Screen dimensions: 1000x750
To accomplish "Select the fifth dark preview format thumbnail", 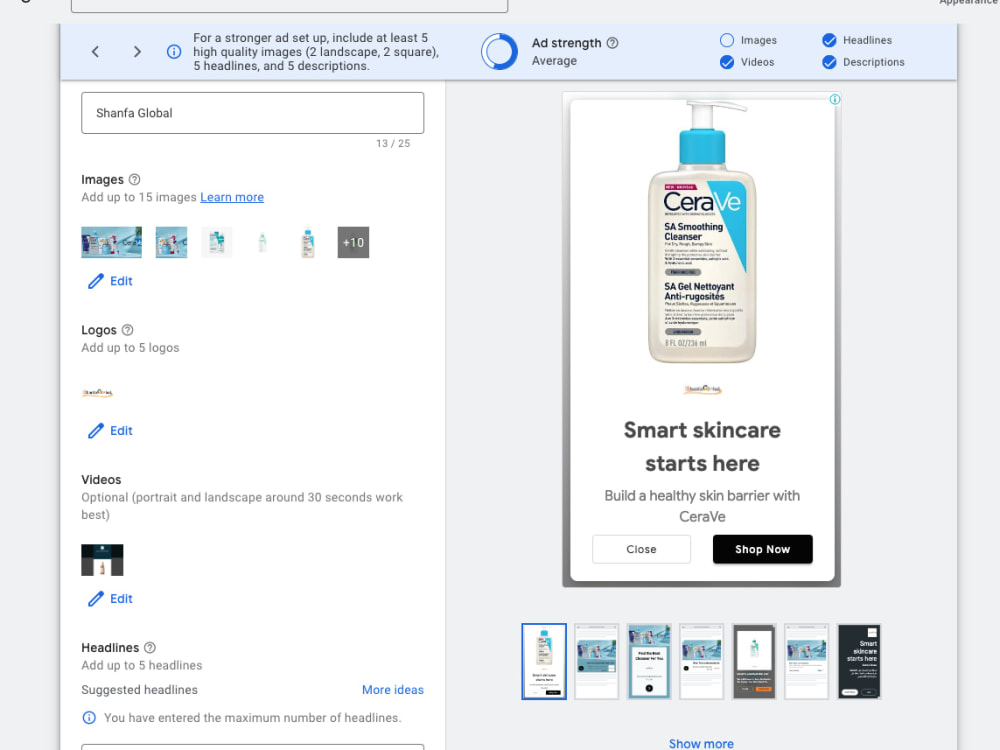I will point(754,661).
